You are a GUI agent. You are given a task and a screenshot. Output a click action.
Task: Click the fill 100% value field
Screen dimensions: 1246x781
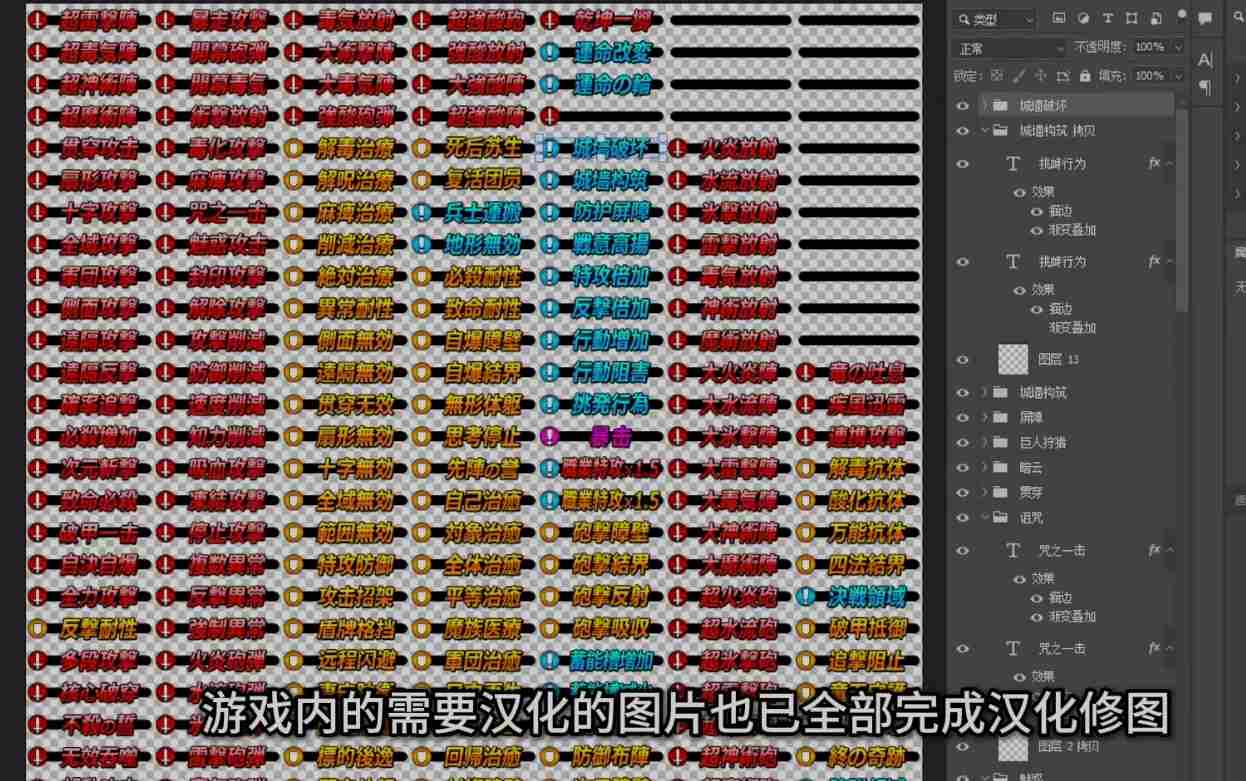pos(1150,76)
